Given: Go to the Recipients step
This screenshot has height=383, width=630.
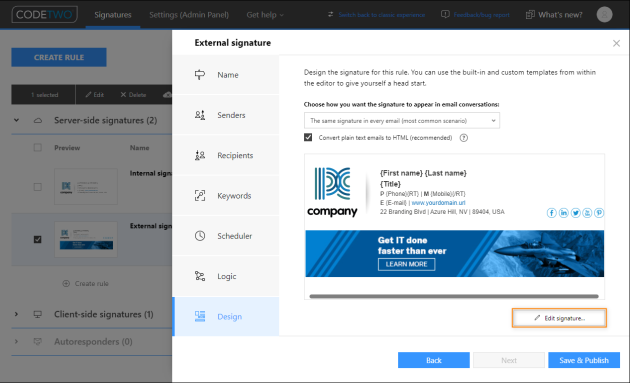Looking at the screenshot, I should coord(225,155).
